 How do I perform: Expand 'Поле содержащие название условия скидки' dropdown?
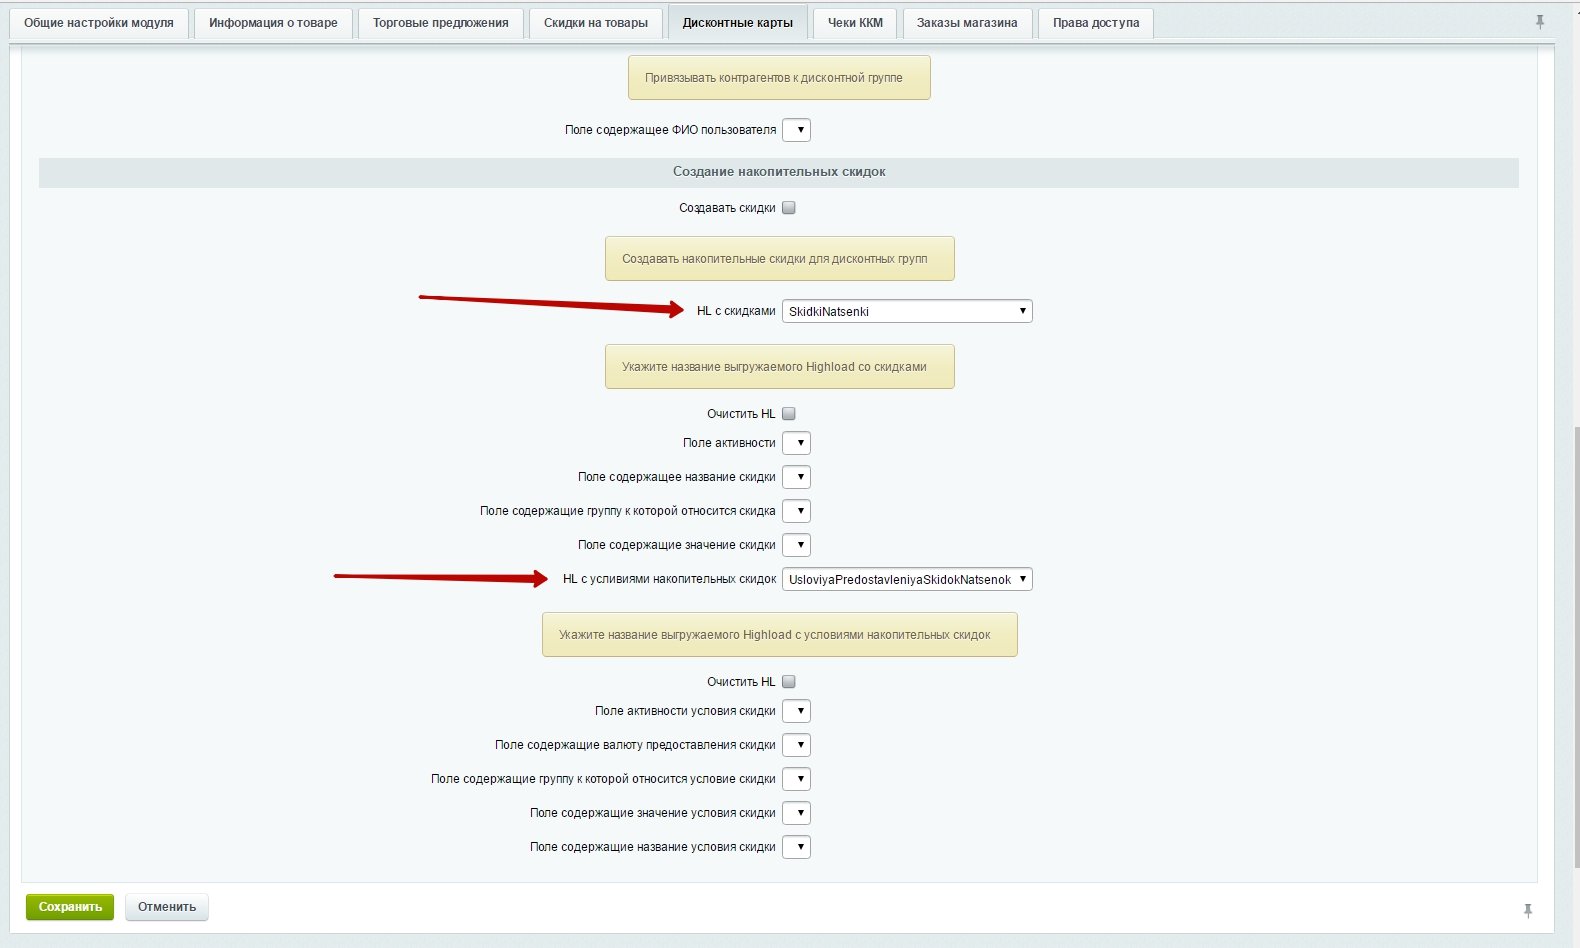click(x=796, y=847)
